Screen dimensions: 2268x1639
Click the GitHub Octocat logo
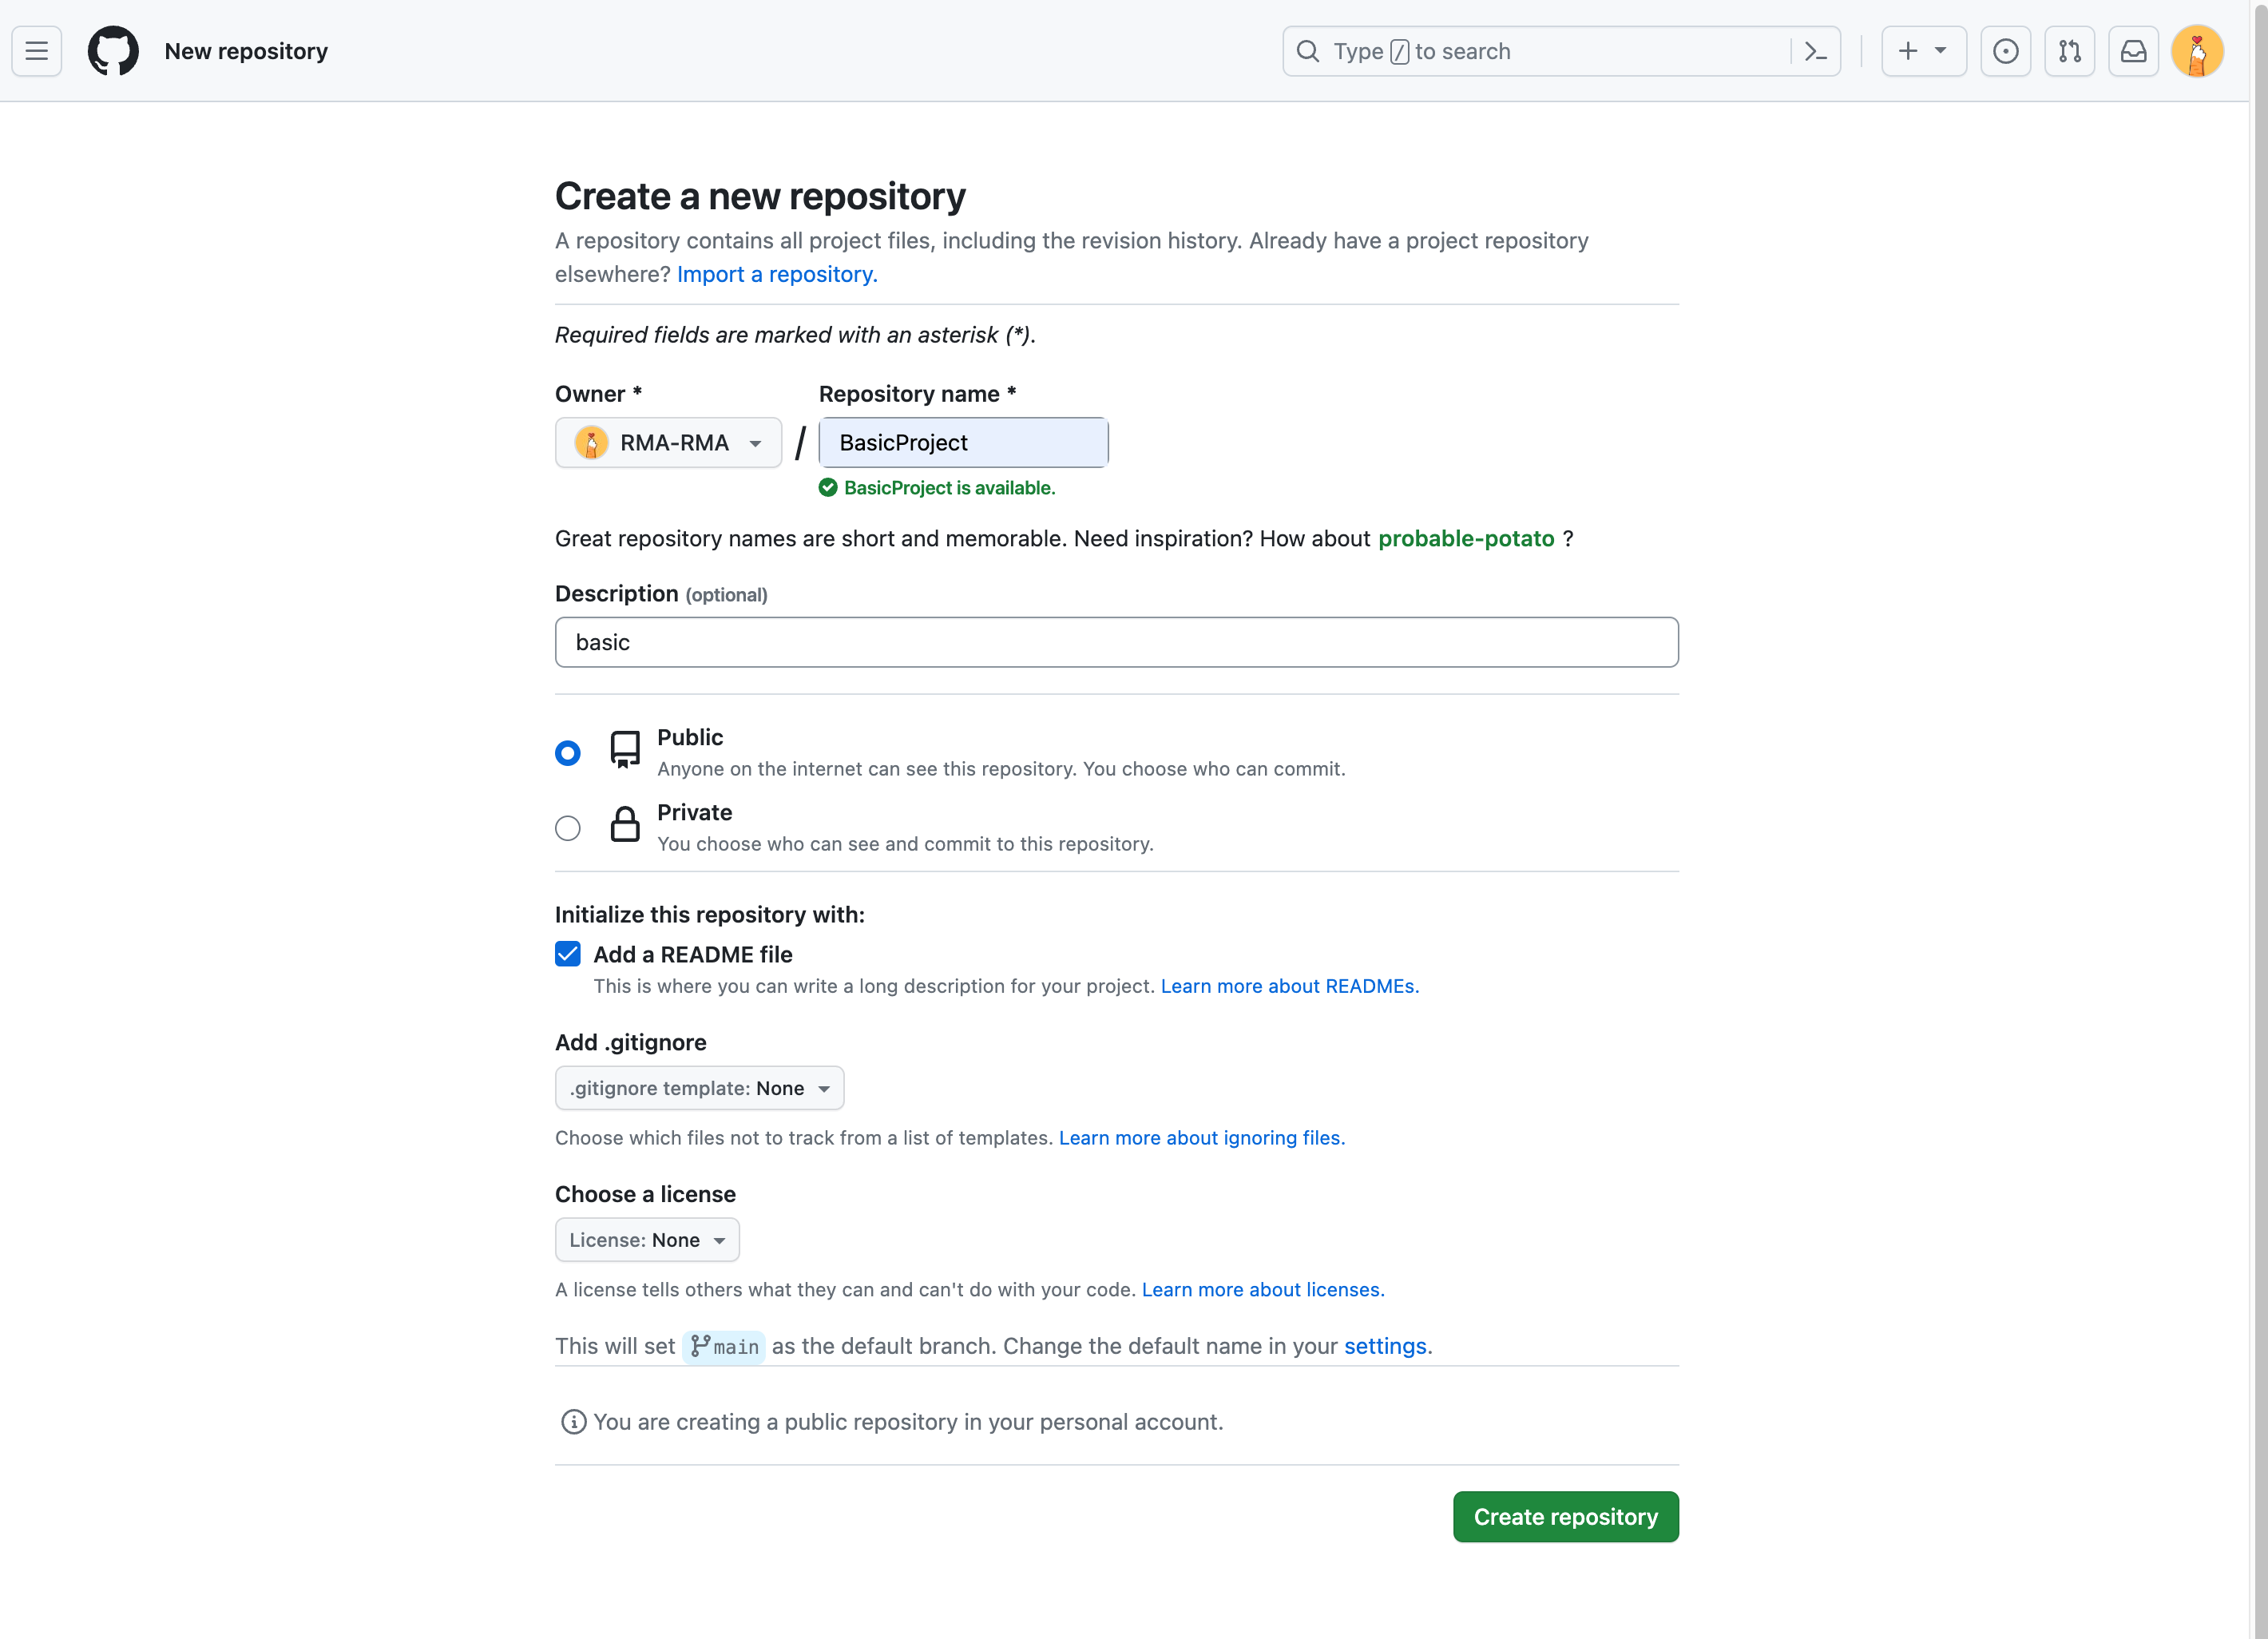pos(113,51)
